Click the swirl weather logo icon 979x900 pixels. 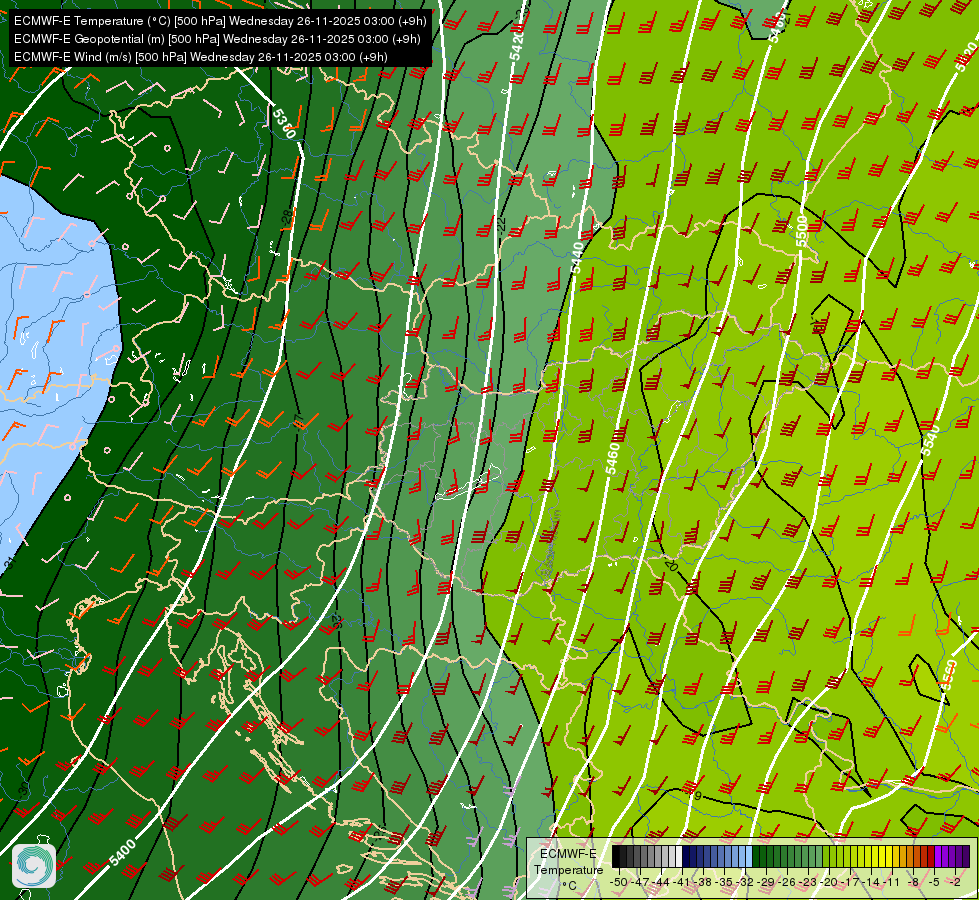click(x=34, y=866)
